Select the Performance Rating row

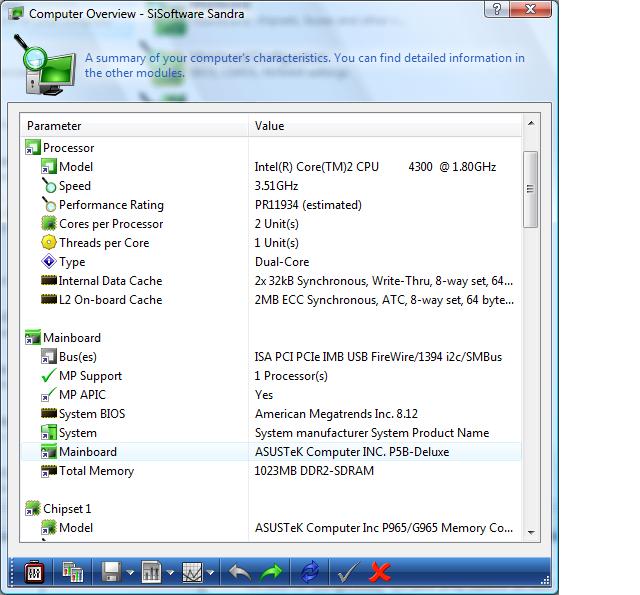point(271,205)
